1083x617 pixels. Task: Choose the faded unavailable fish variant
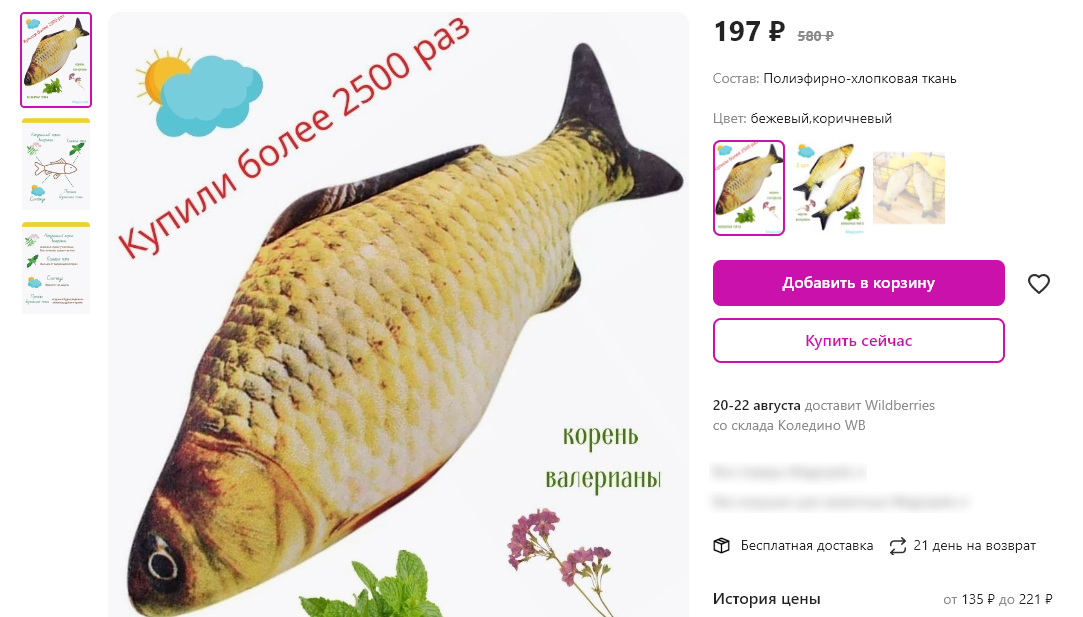pyautogui.click(x=909, y=188)
